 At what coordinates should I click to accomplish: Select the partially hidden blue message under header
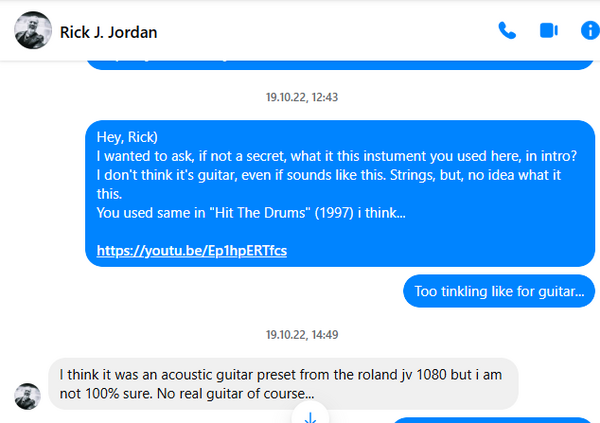[340, 64]
